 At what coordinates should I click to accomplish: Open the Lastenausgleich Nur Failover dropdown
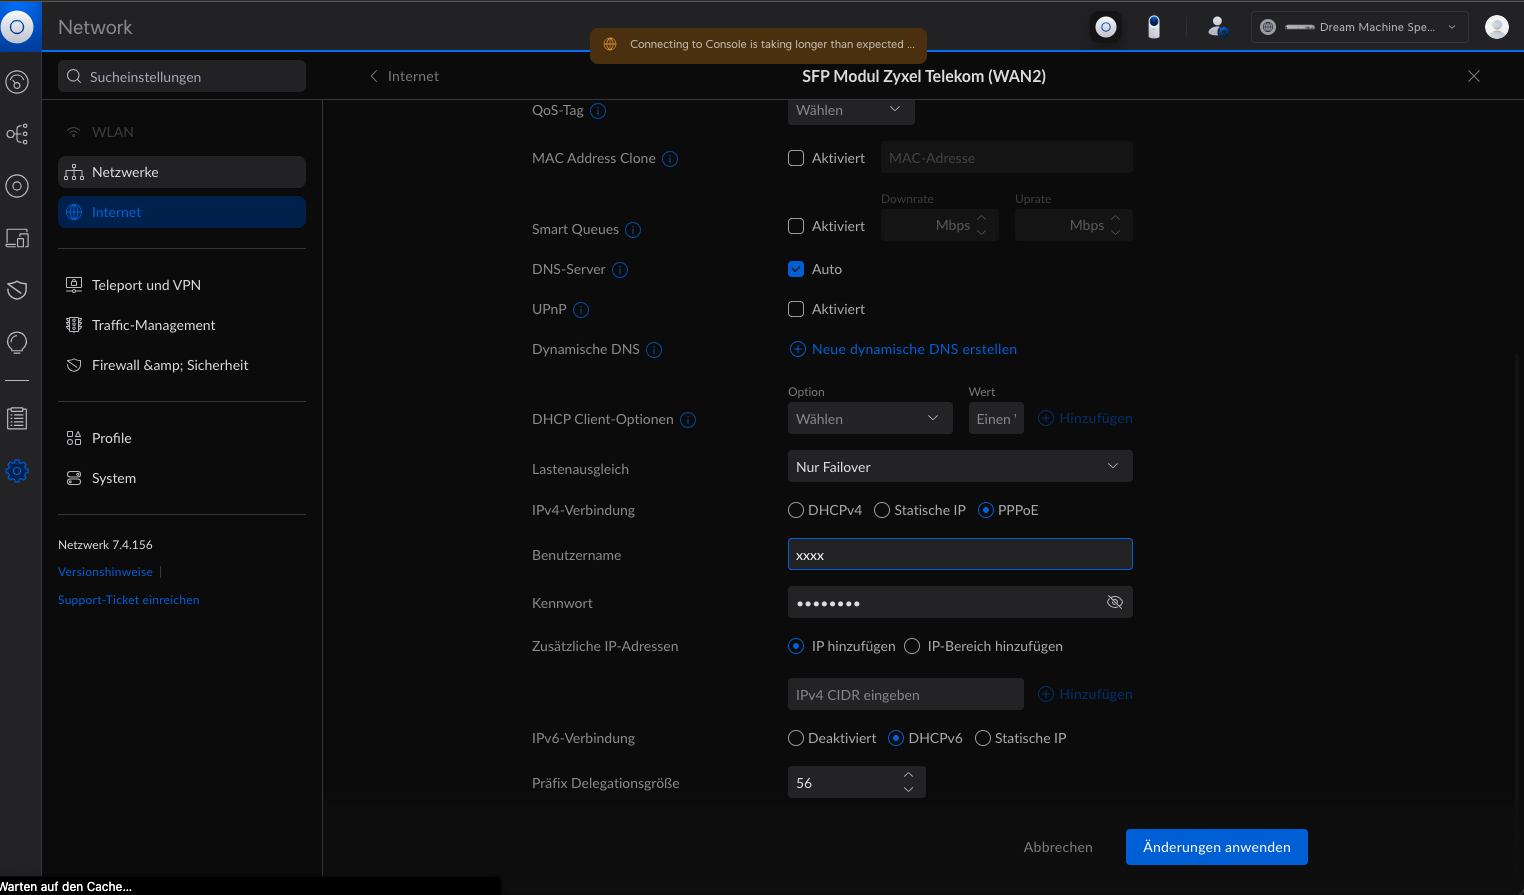[960, 466]
